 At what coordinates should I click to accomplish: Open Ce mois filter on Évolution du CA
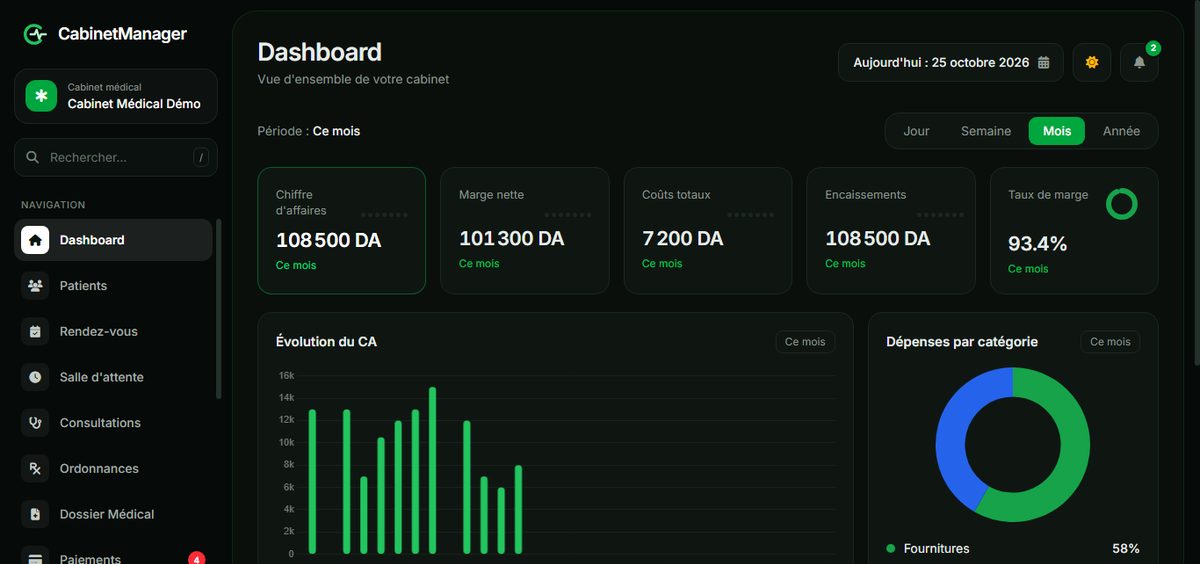pyautogui.click(x=805, y=342)
